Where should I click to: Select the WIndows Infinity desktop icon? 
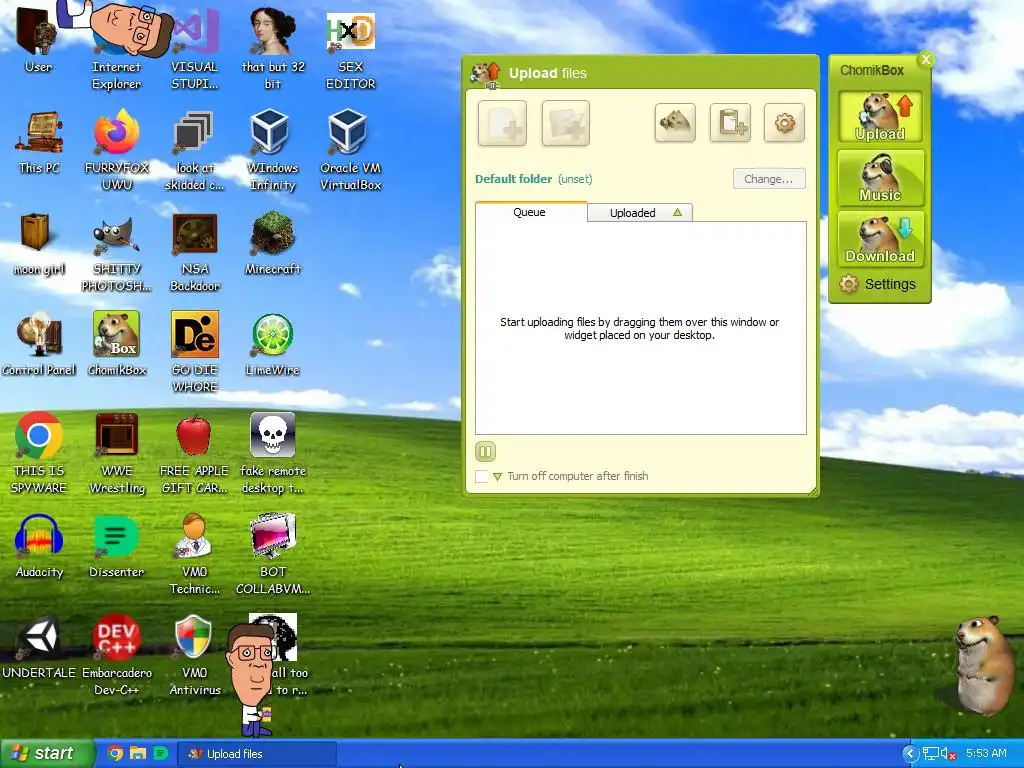272,150
